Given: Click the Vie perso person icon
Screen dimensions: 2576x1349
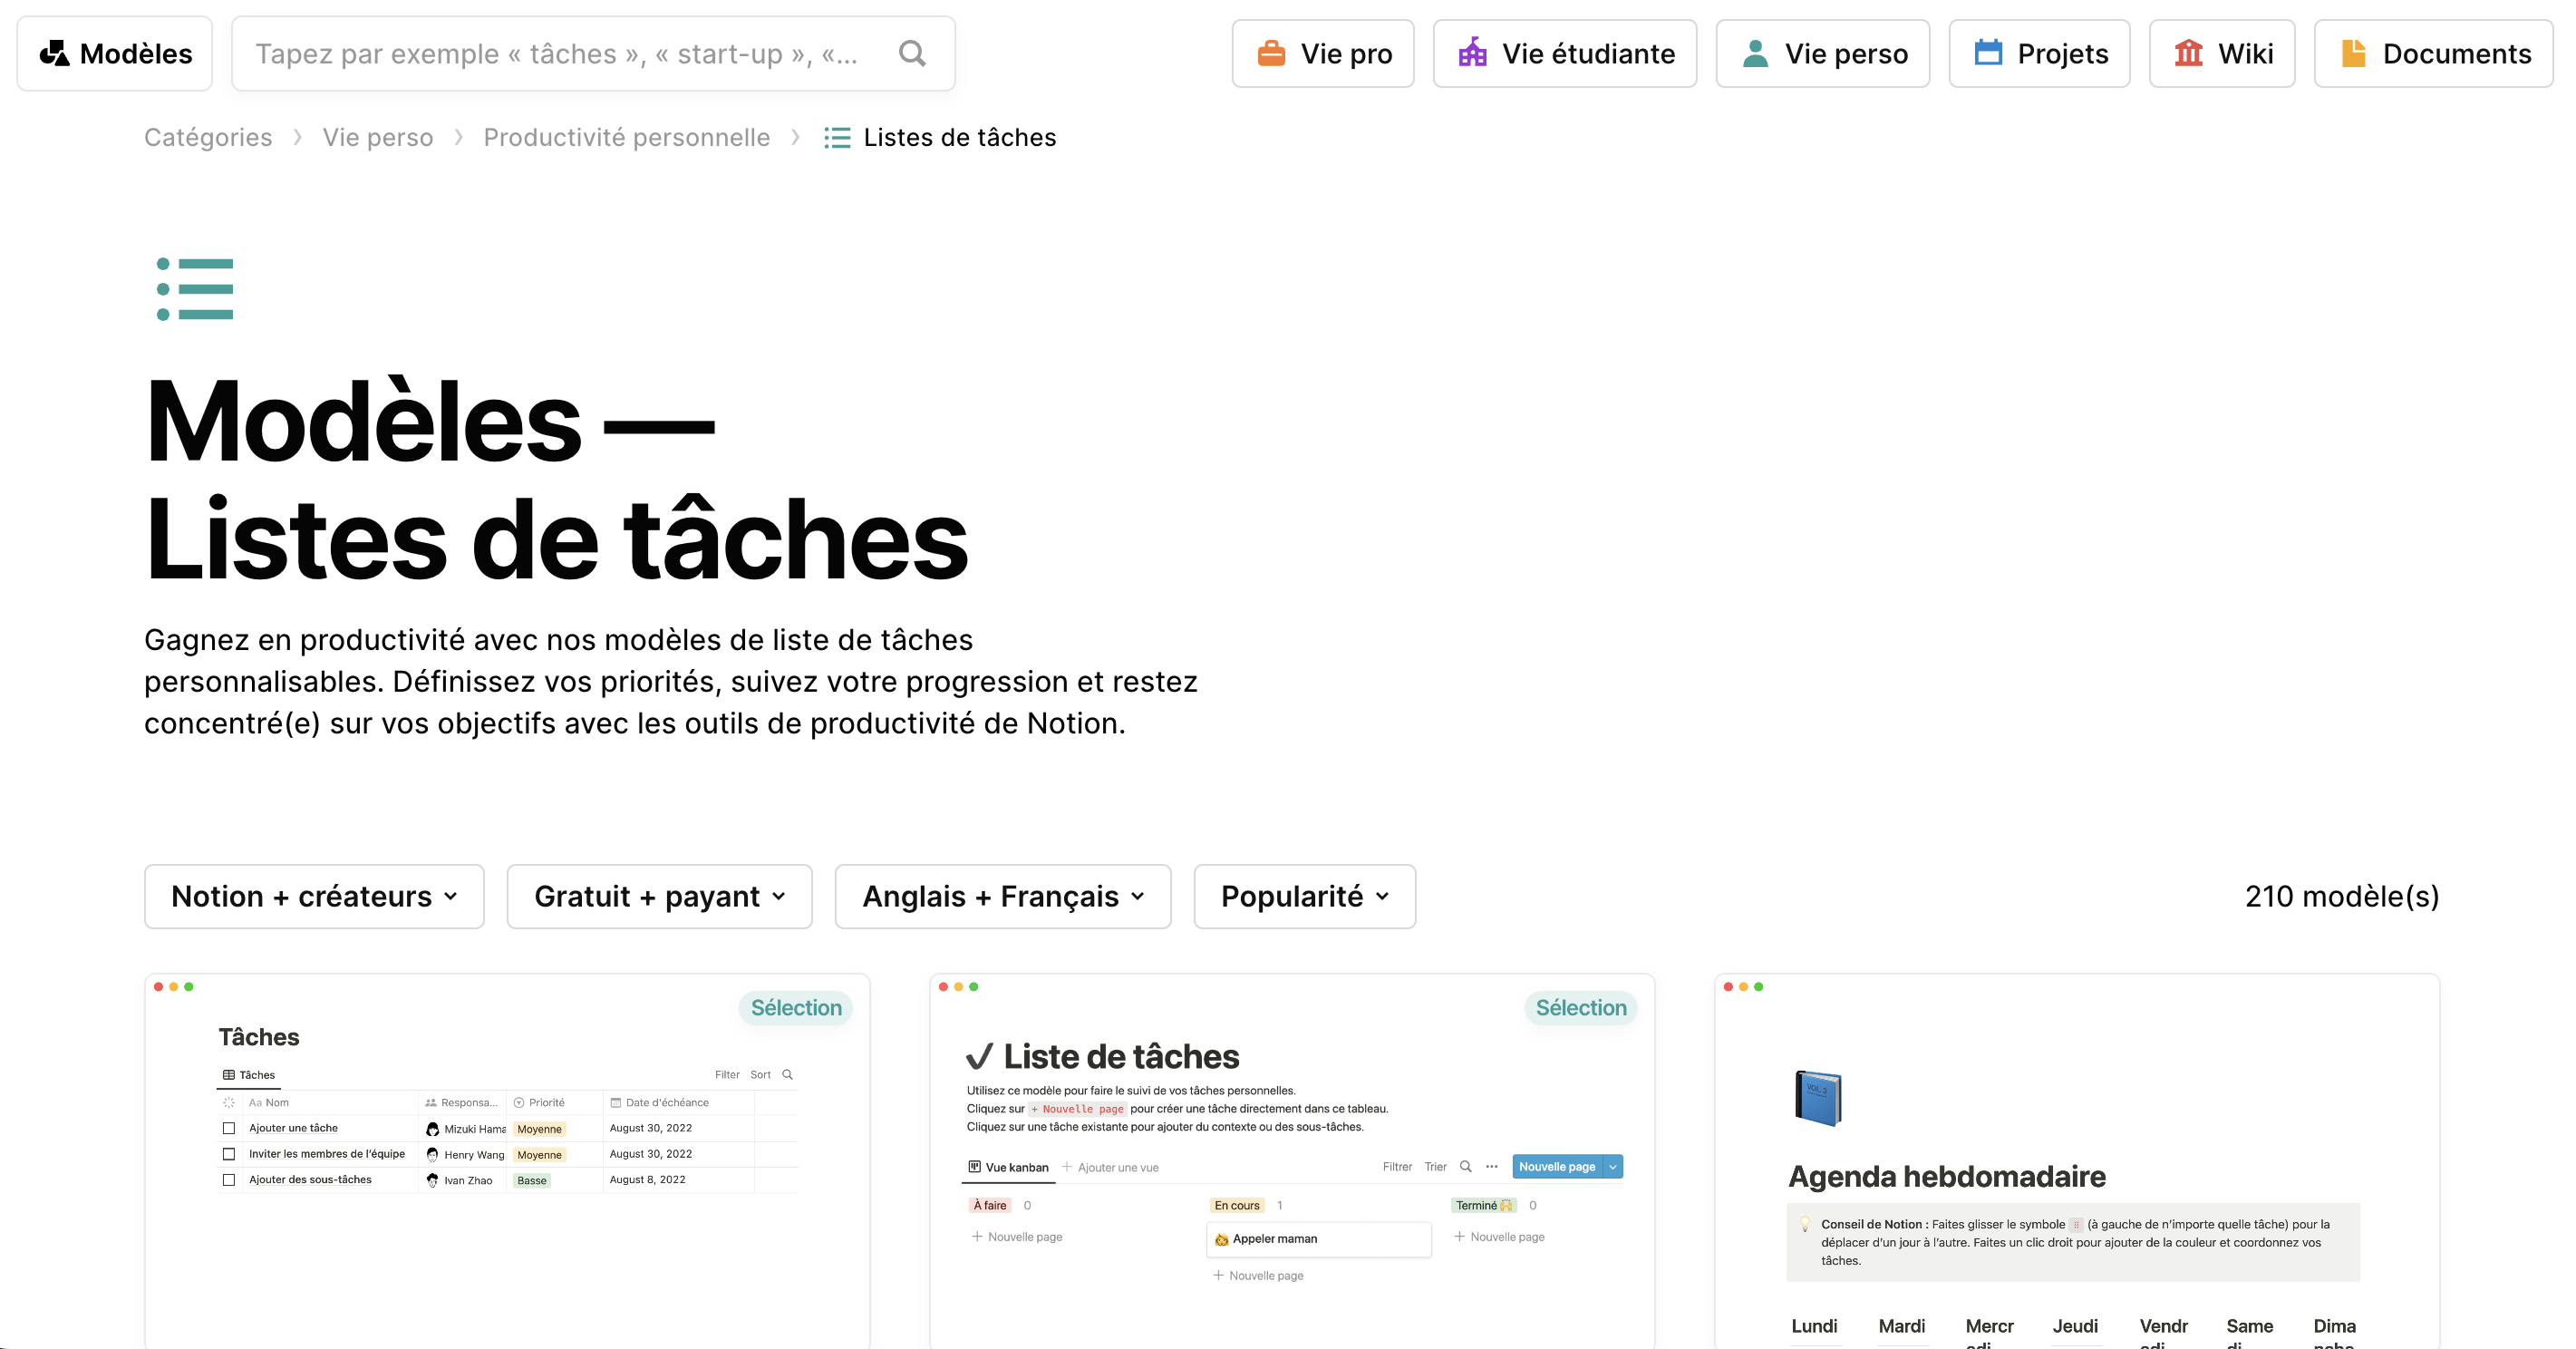Looking at the screenshot, I should (1755, 53).
